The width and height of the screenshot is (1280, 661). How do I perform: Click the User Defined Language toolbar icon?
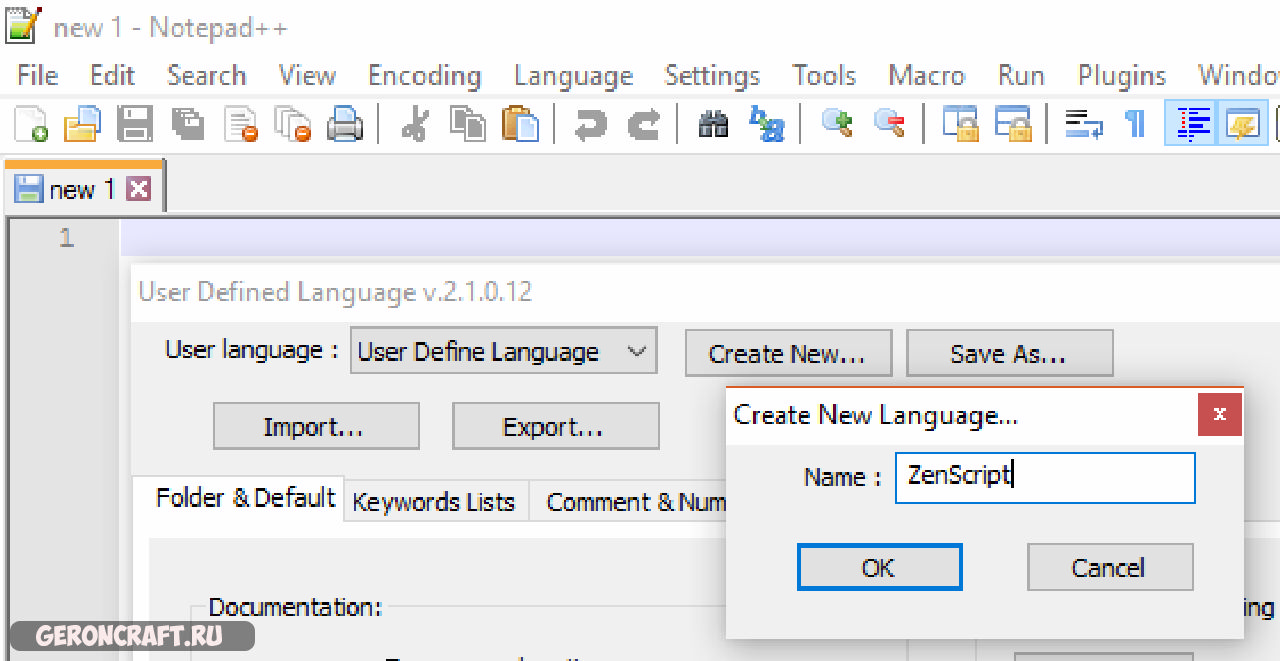point(1243,125)
